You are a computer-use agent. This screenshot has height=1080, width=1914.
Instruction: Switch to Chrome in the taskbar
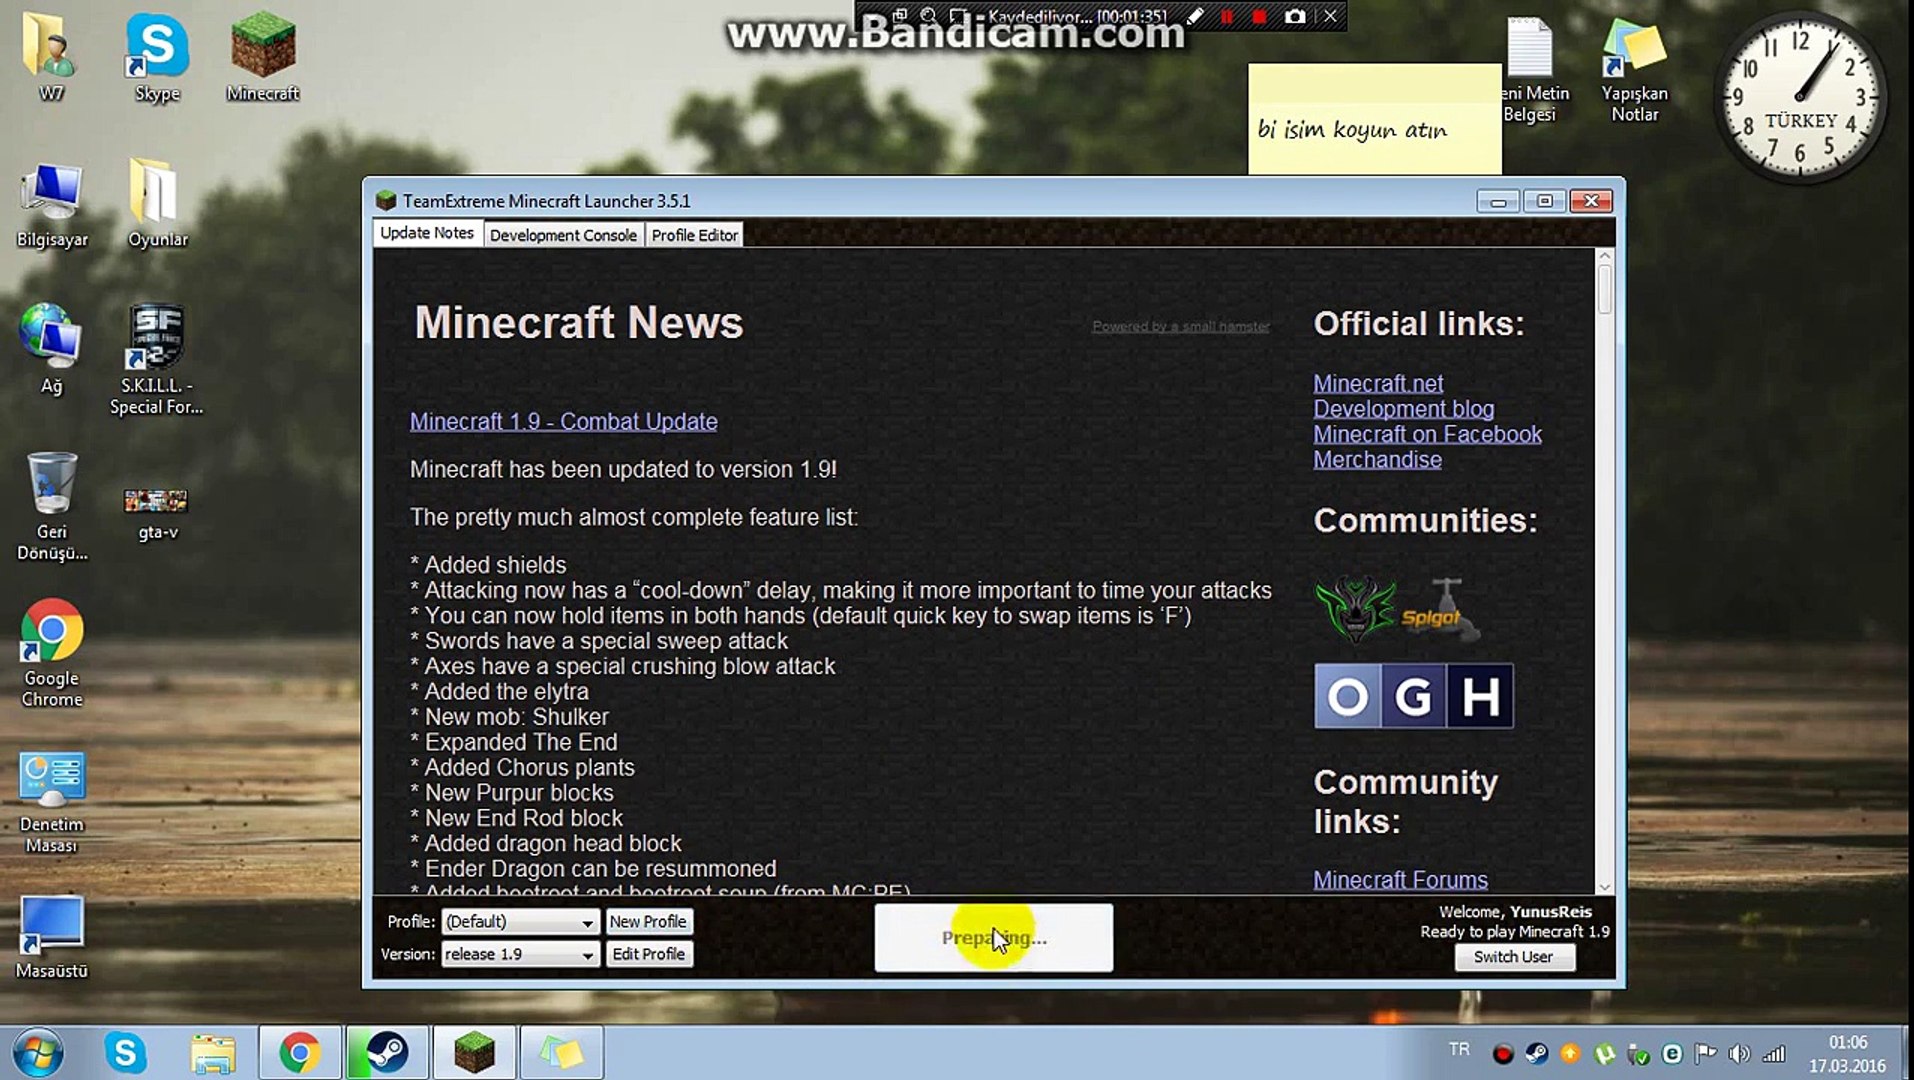300,1053
